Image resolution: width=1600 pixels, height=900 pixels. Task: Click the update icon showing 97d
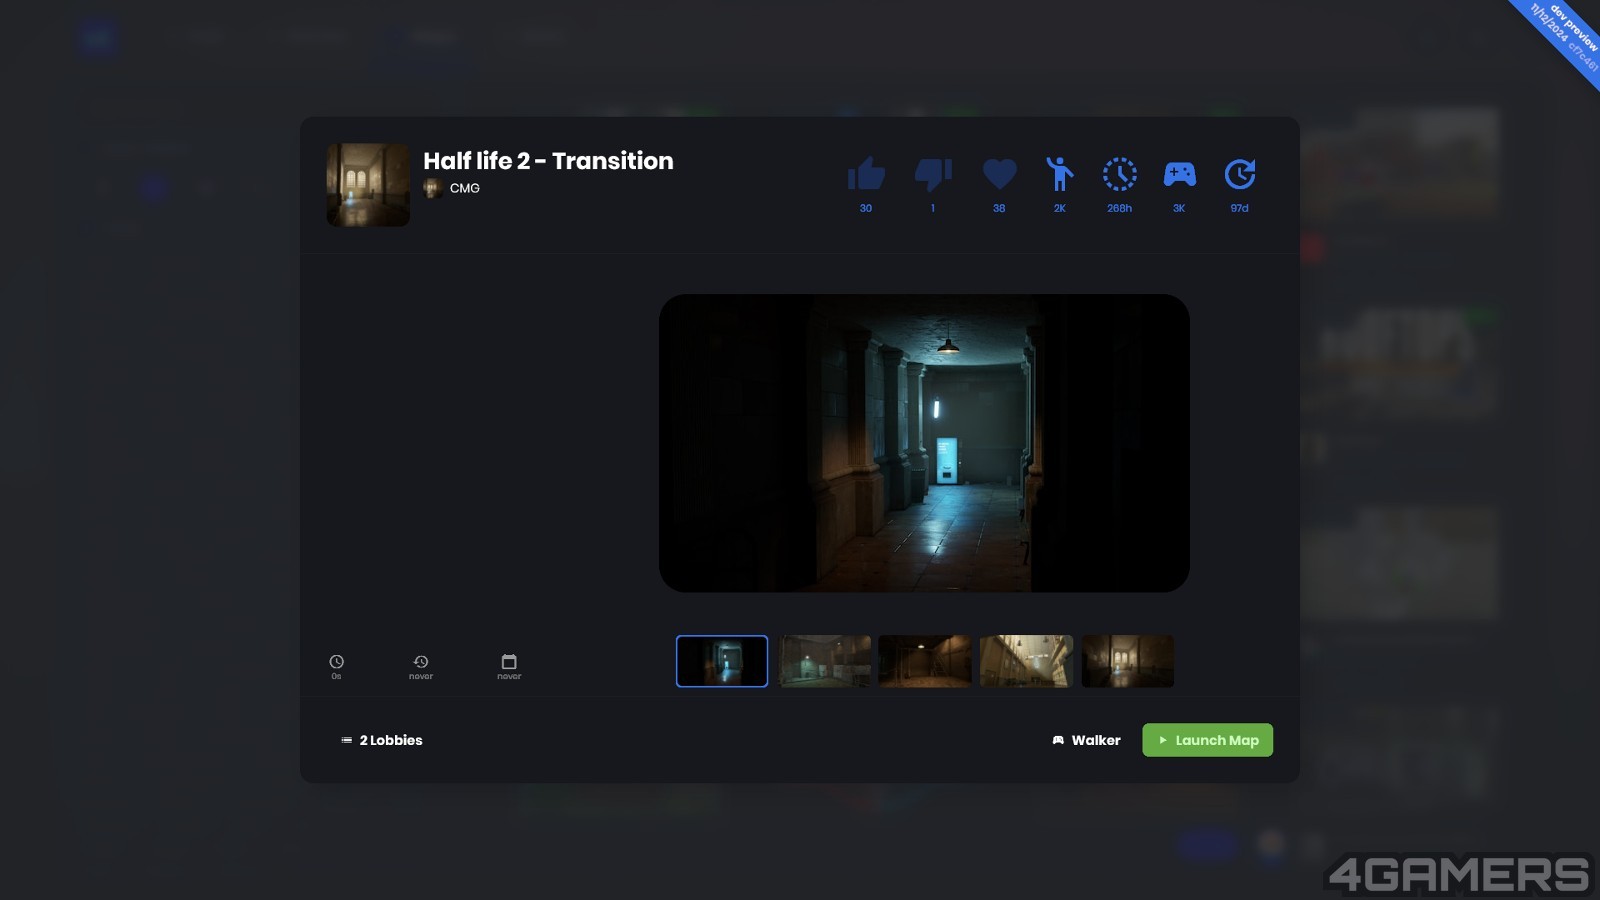[x=1239, y=174]
